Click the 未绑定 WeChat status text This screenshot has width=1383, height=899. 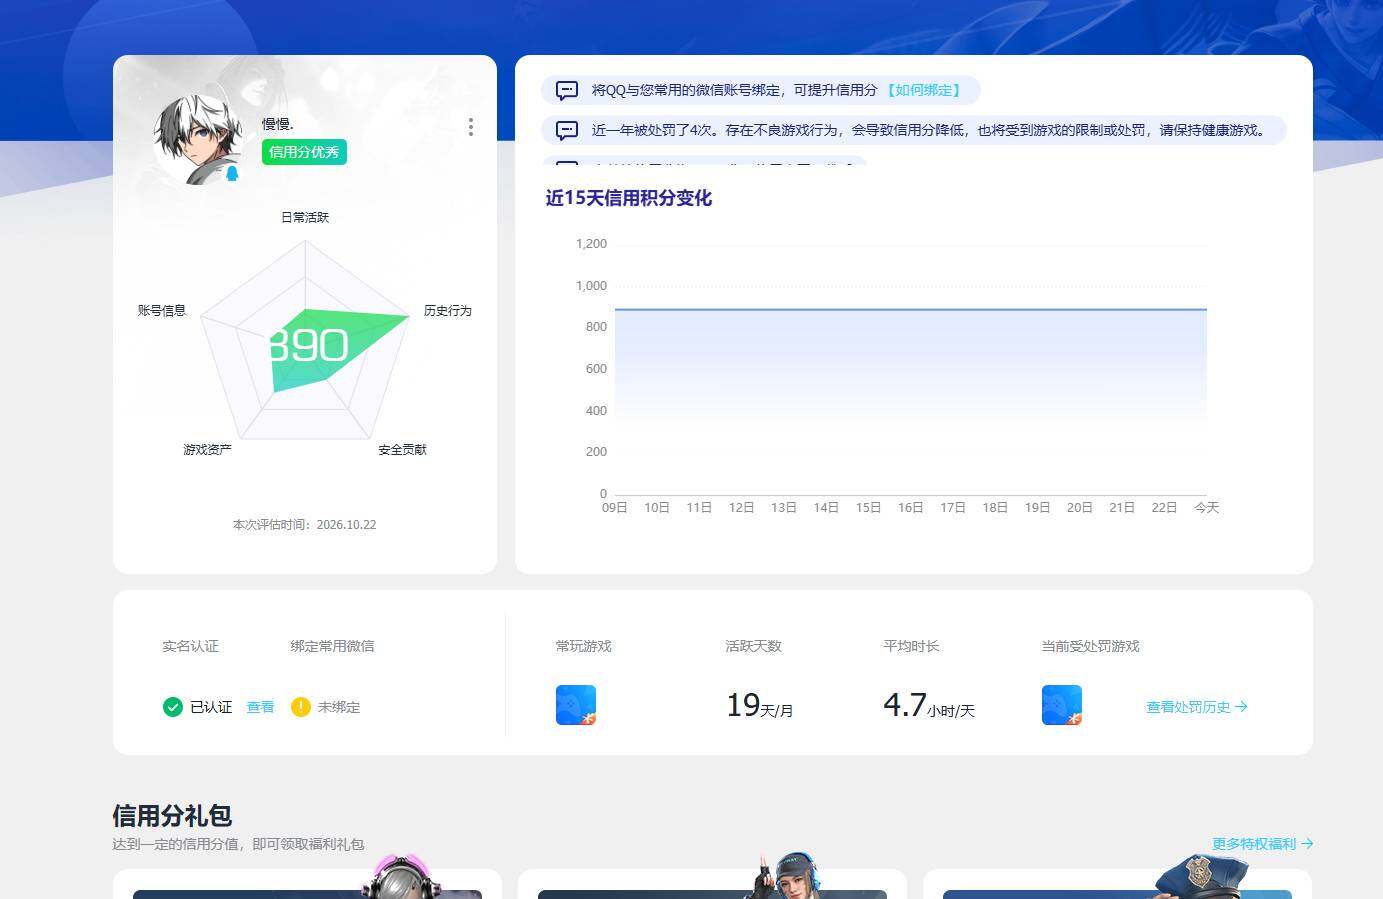pos(339,707)
